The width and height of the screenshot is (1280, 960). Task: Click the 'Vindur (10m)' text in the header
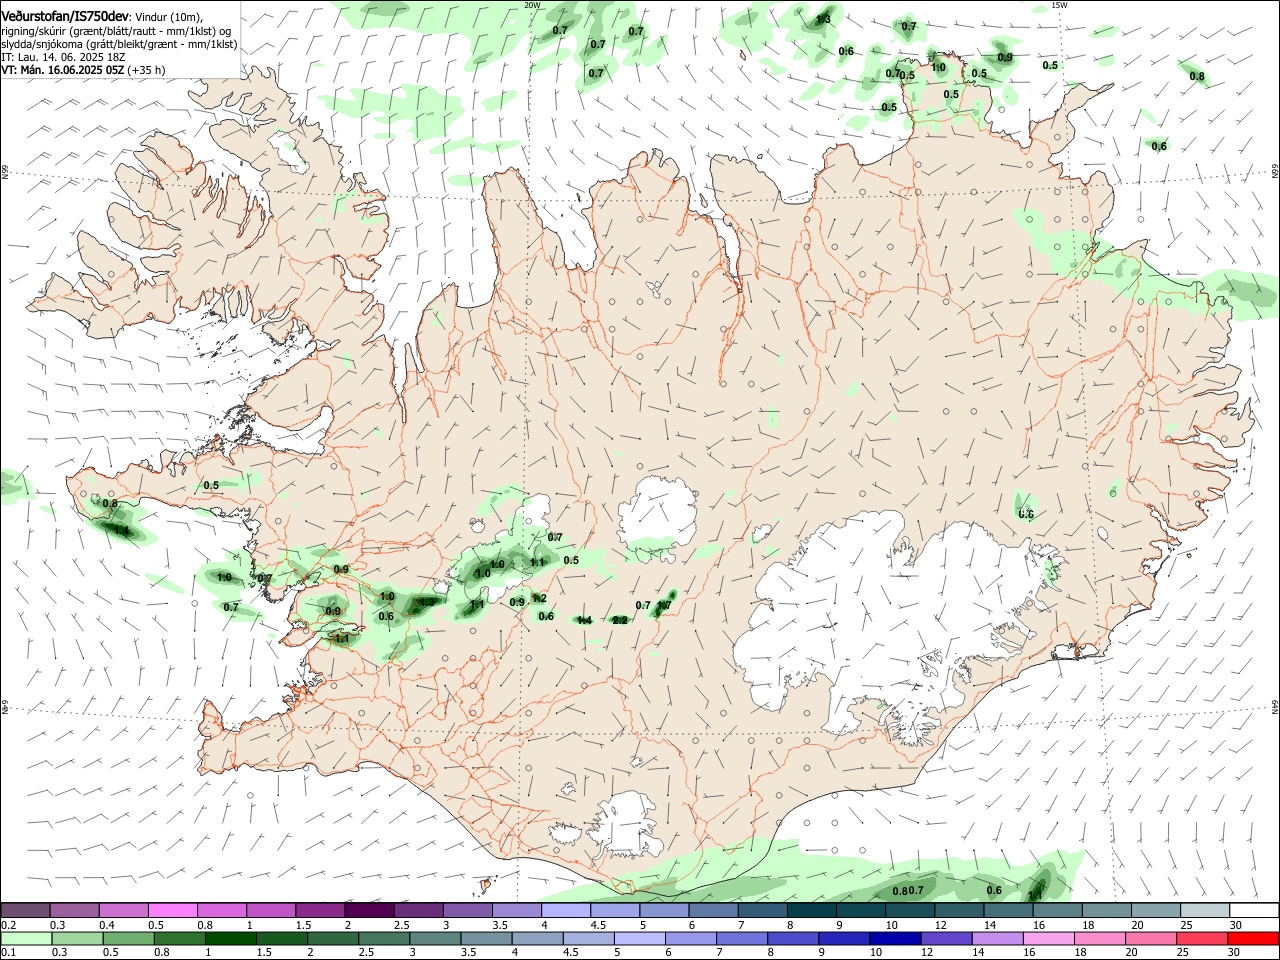pyautogui.click(x=169, y=17)
